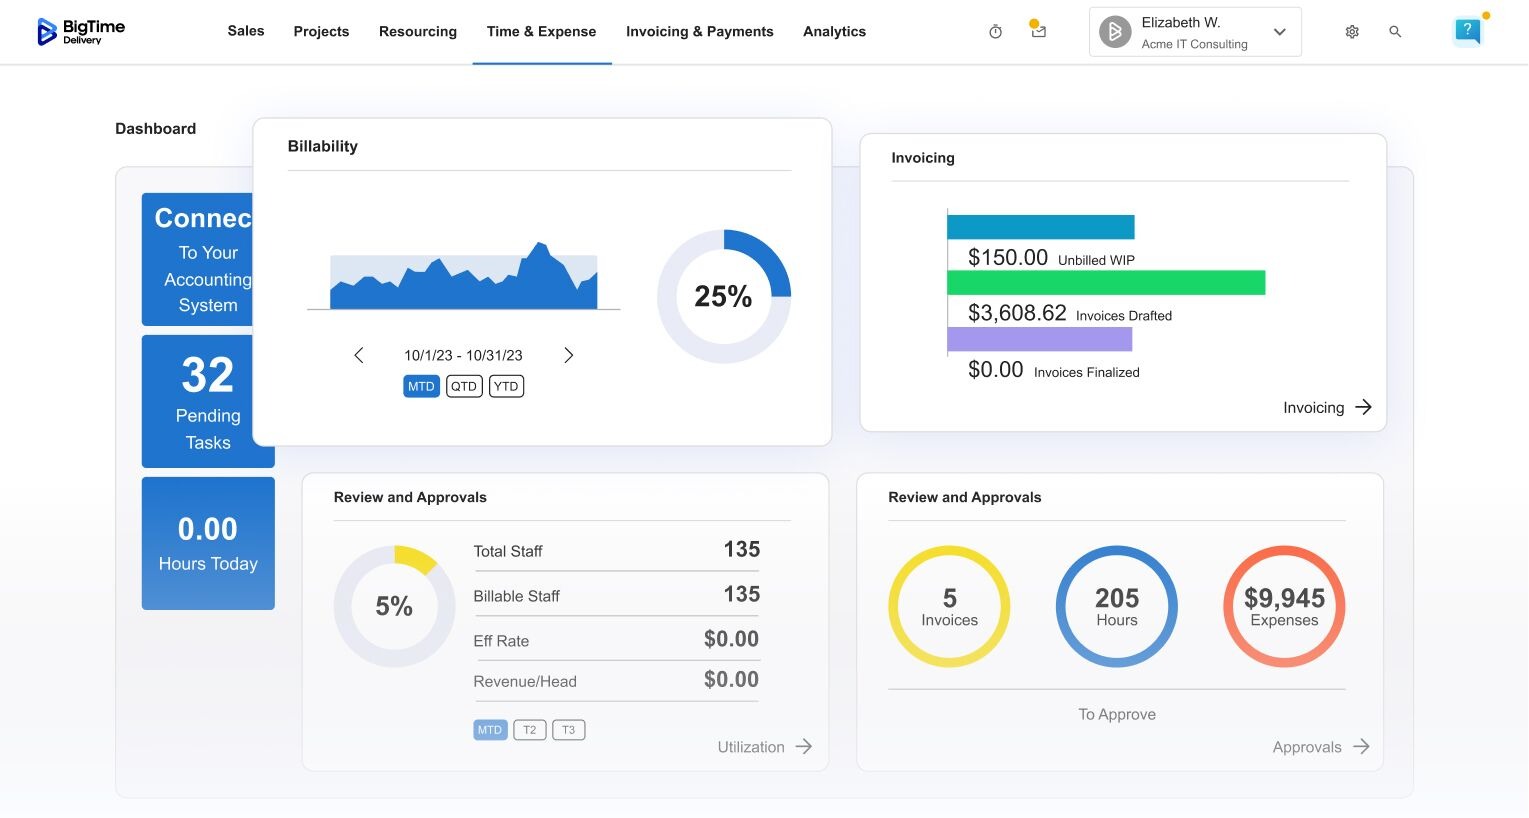
Task: Click the search magnifier icon
Action: coord(1395,32)
